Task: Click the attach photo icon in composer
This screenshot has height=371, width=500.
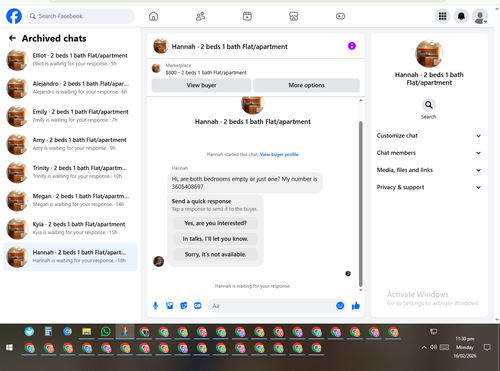Action: pyautogui.click(x=170, y=306)
